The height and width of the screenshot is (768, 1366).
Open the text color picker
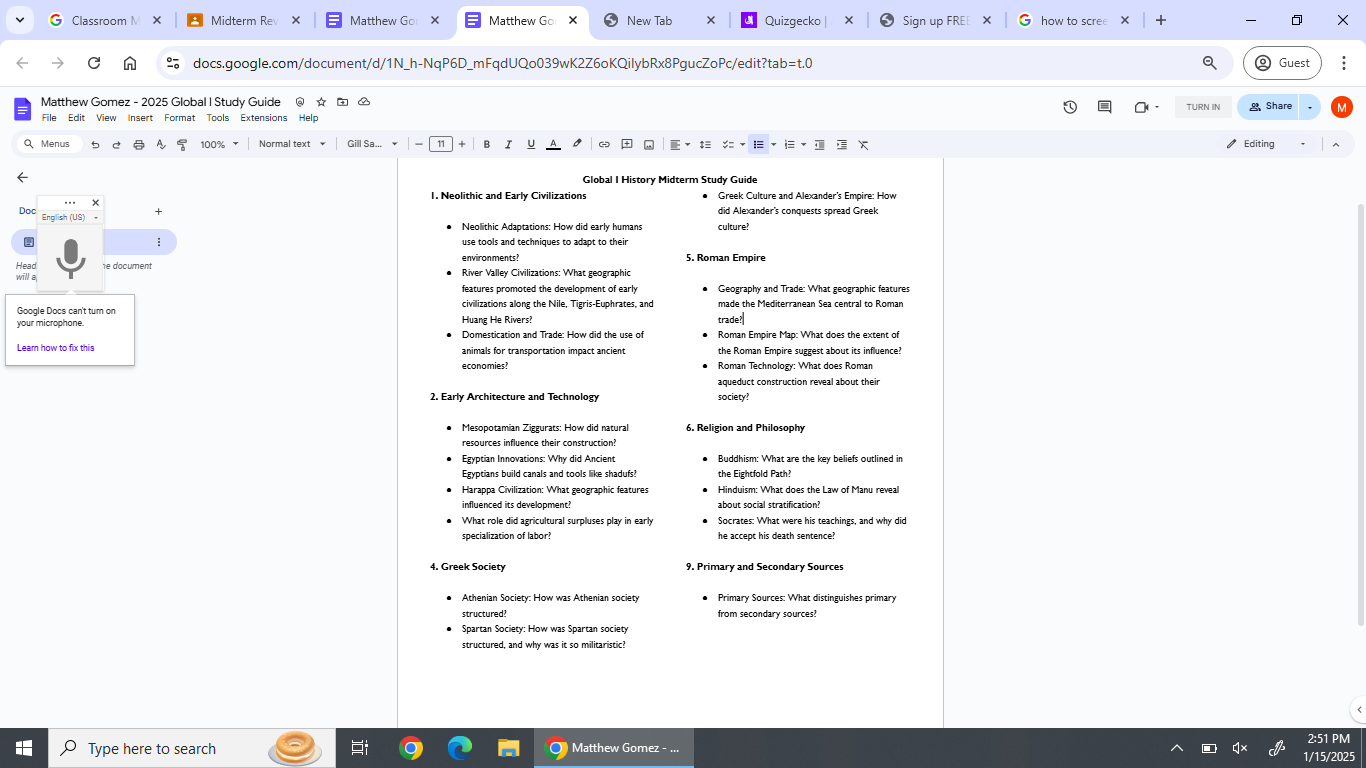pyautogui.click(x=553, y=144)
